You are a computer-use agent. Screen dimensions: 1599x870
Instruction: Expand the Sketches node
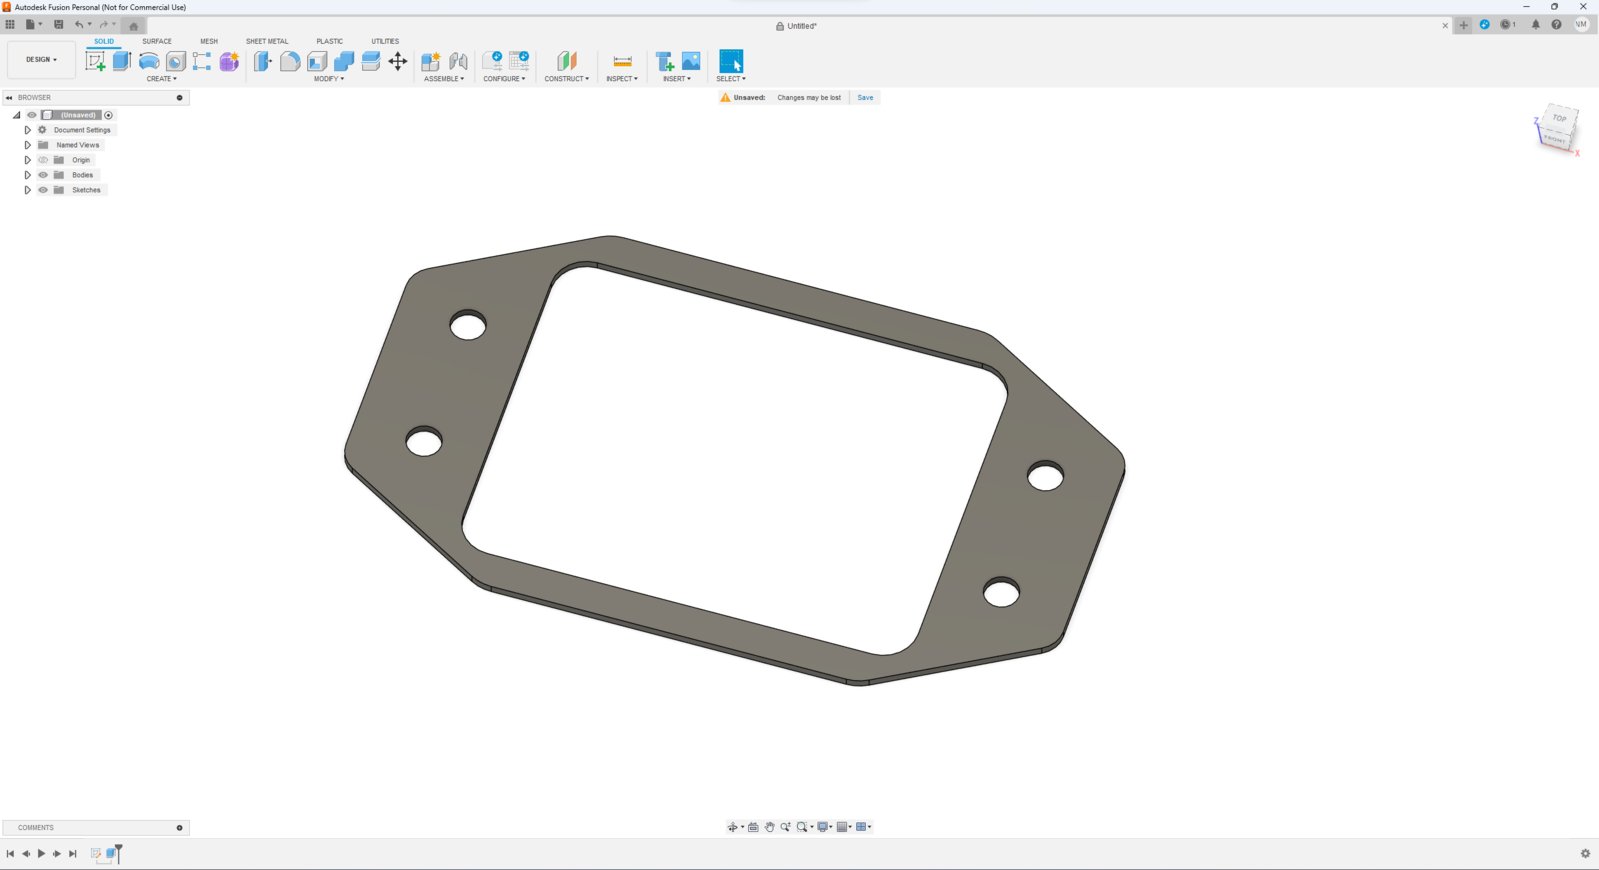pyautogui.click(x=27, y=190)
